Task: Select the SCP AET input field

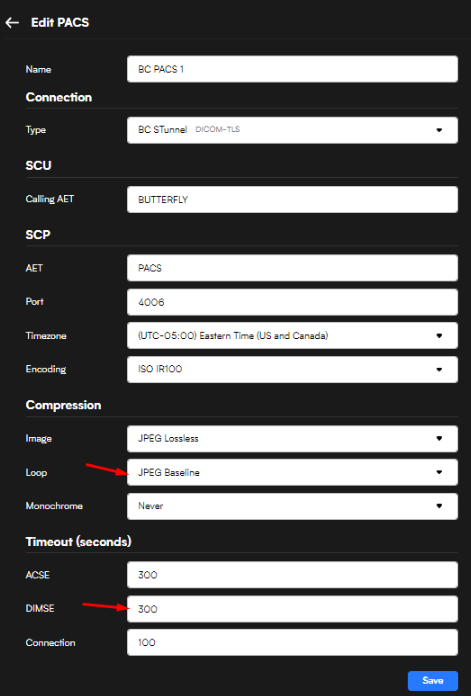Action: [x=292, y=268]
